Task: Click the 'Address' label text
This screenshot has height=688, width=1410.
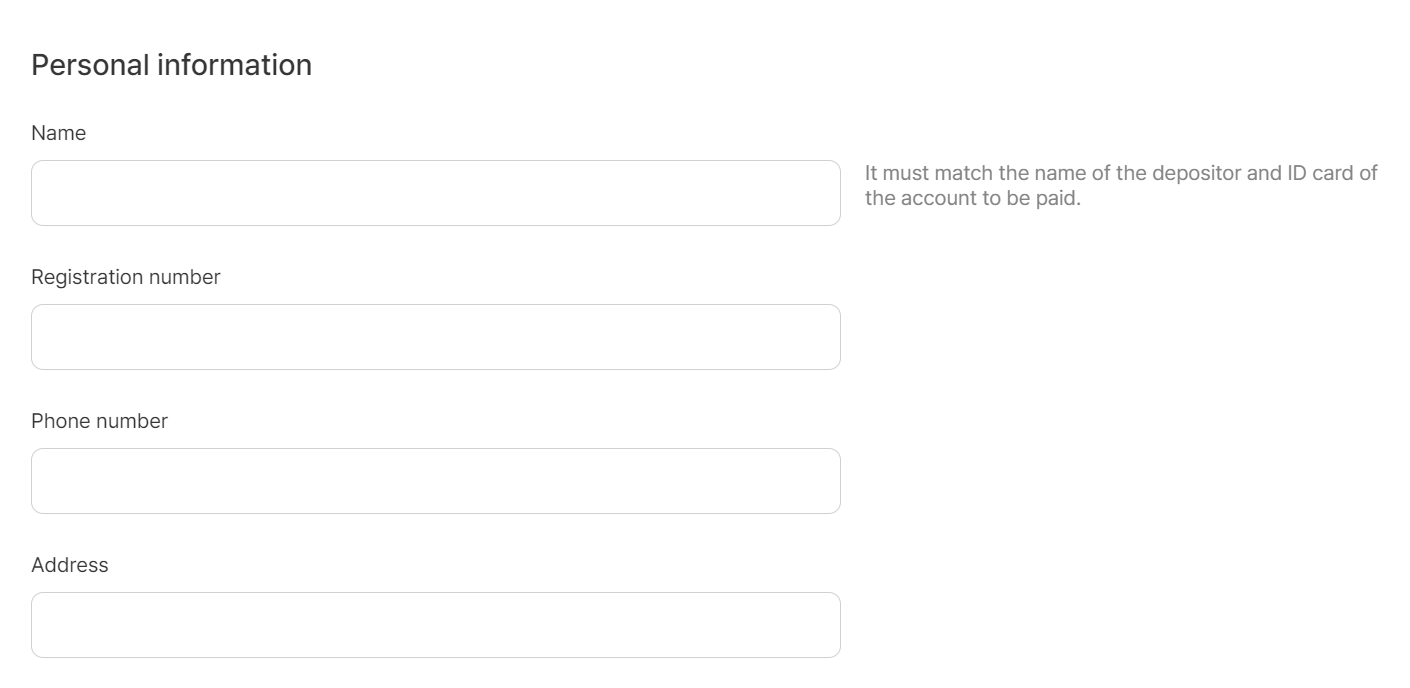Action: pos(70,565)
